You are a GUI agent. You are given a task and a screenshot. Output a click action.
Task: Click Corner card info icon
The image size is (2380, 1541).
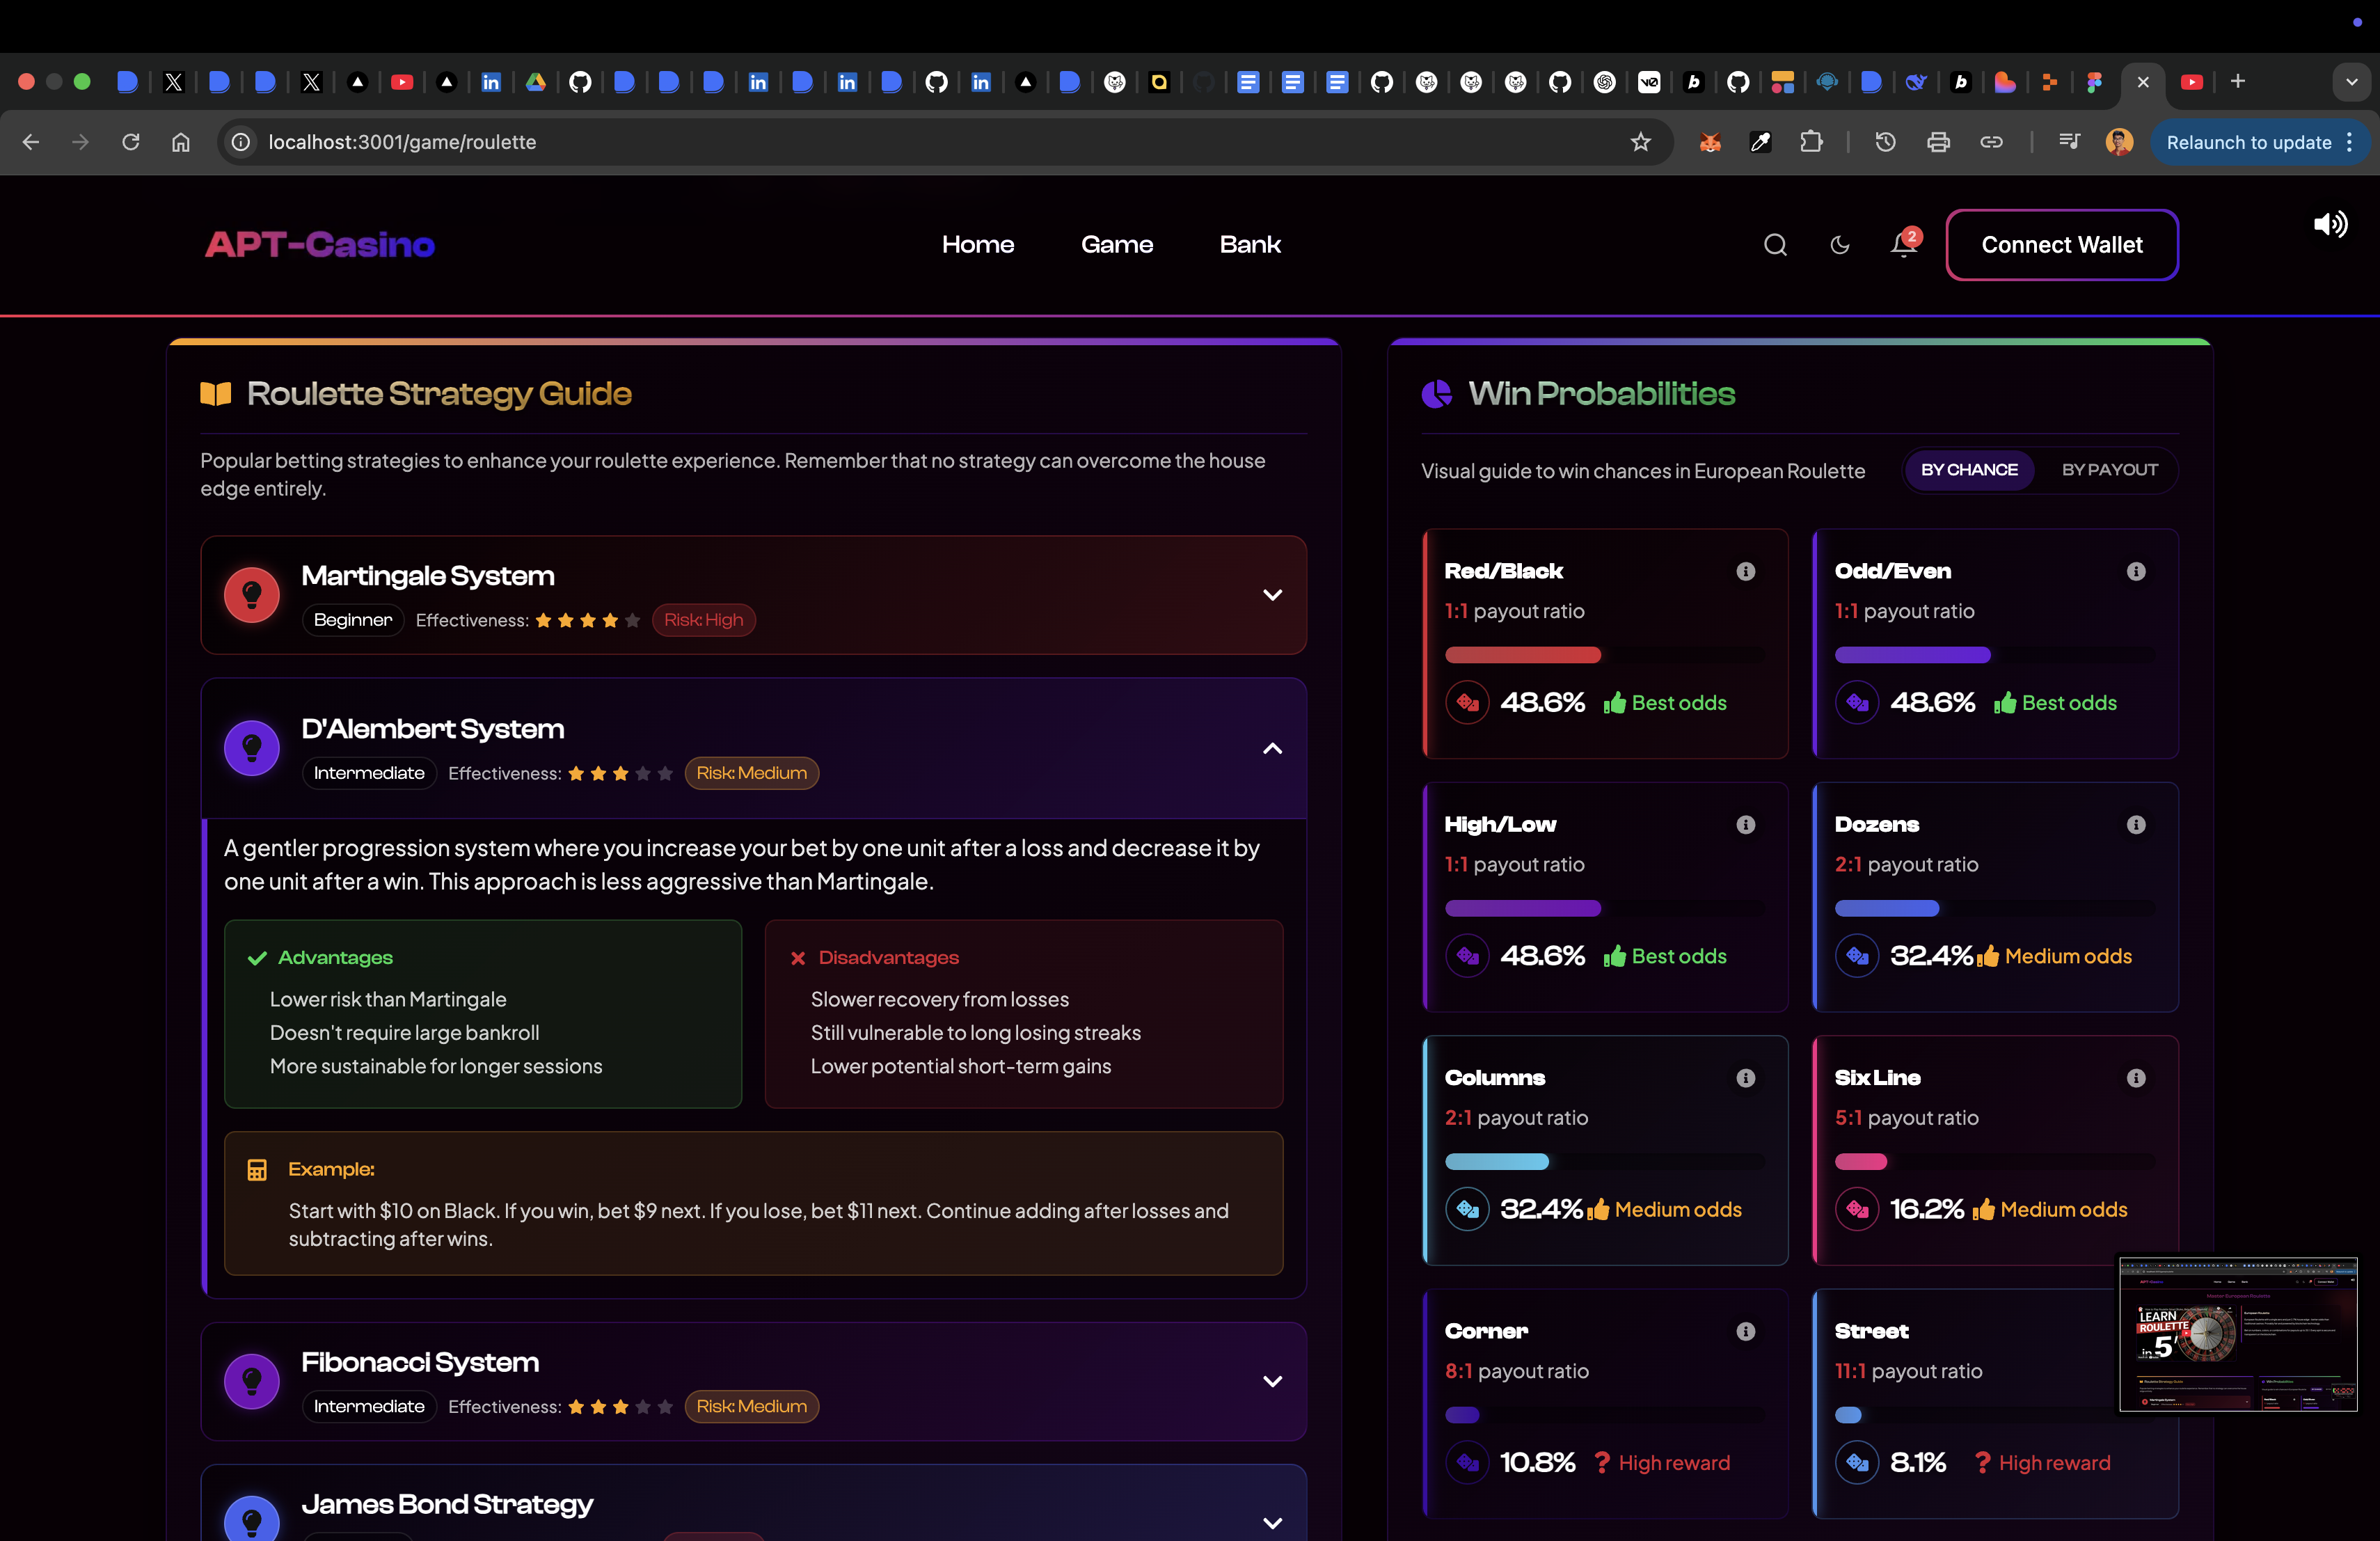click(1746, 1331)
